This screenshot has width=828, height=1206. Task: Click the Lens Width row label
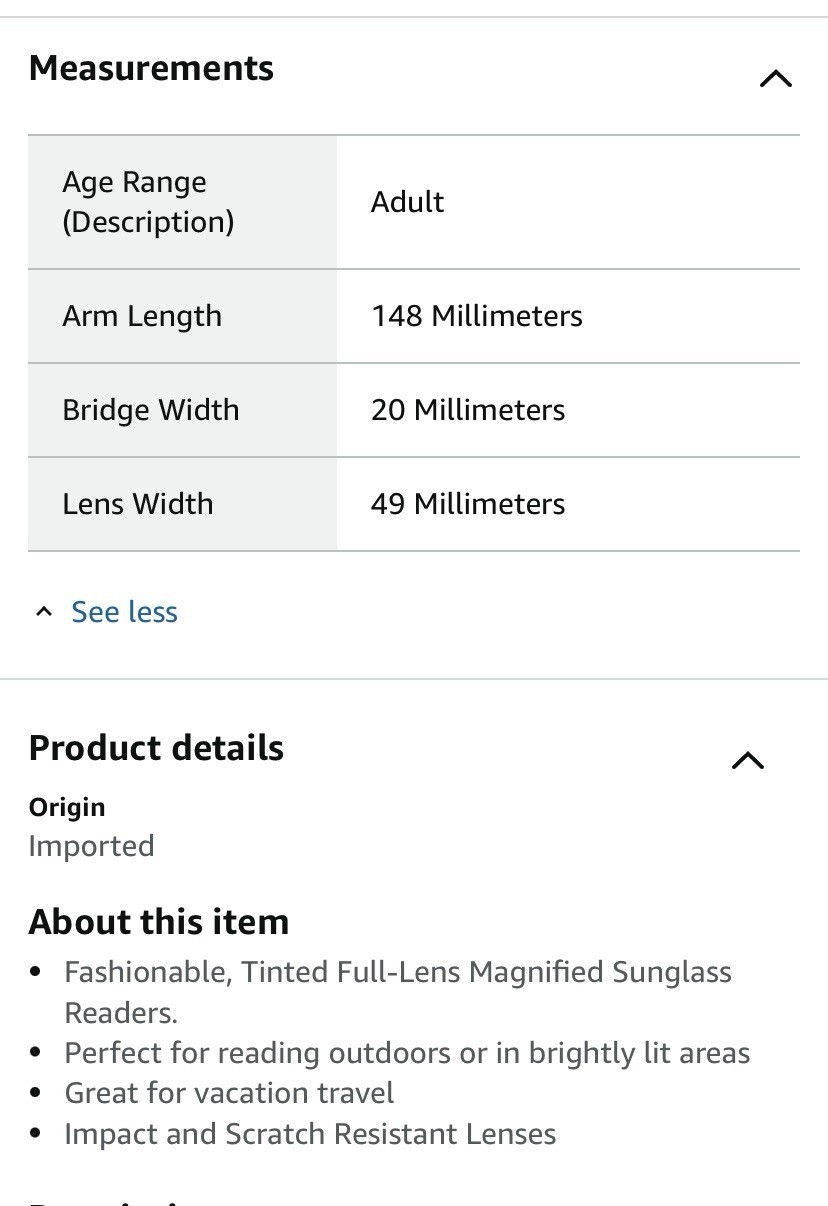click(x=138, y=504)
